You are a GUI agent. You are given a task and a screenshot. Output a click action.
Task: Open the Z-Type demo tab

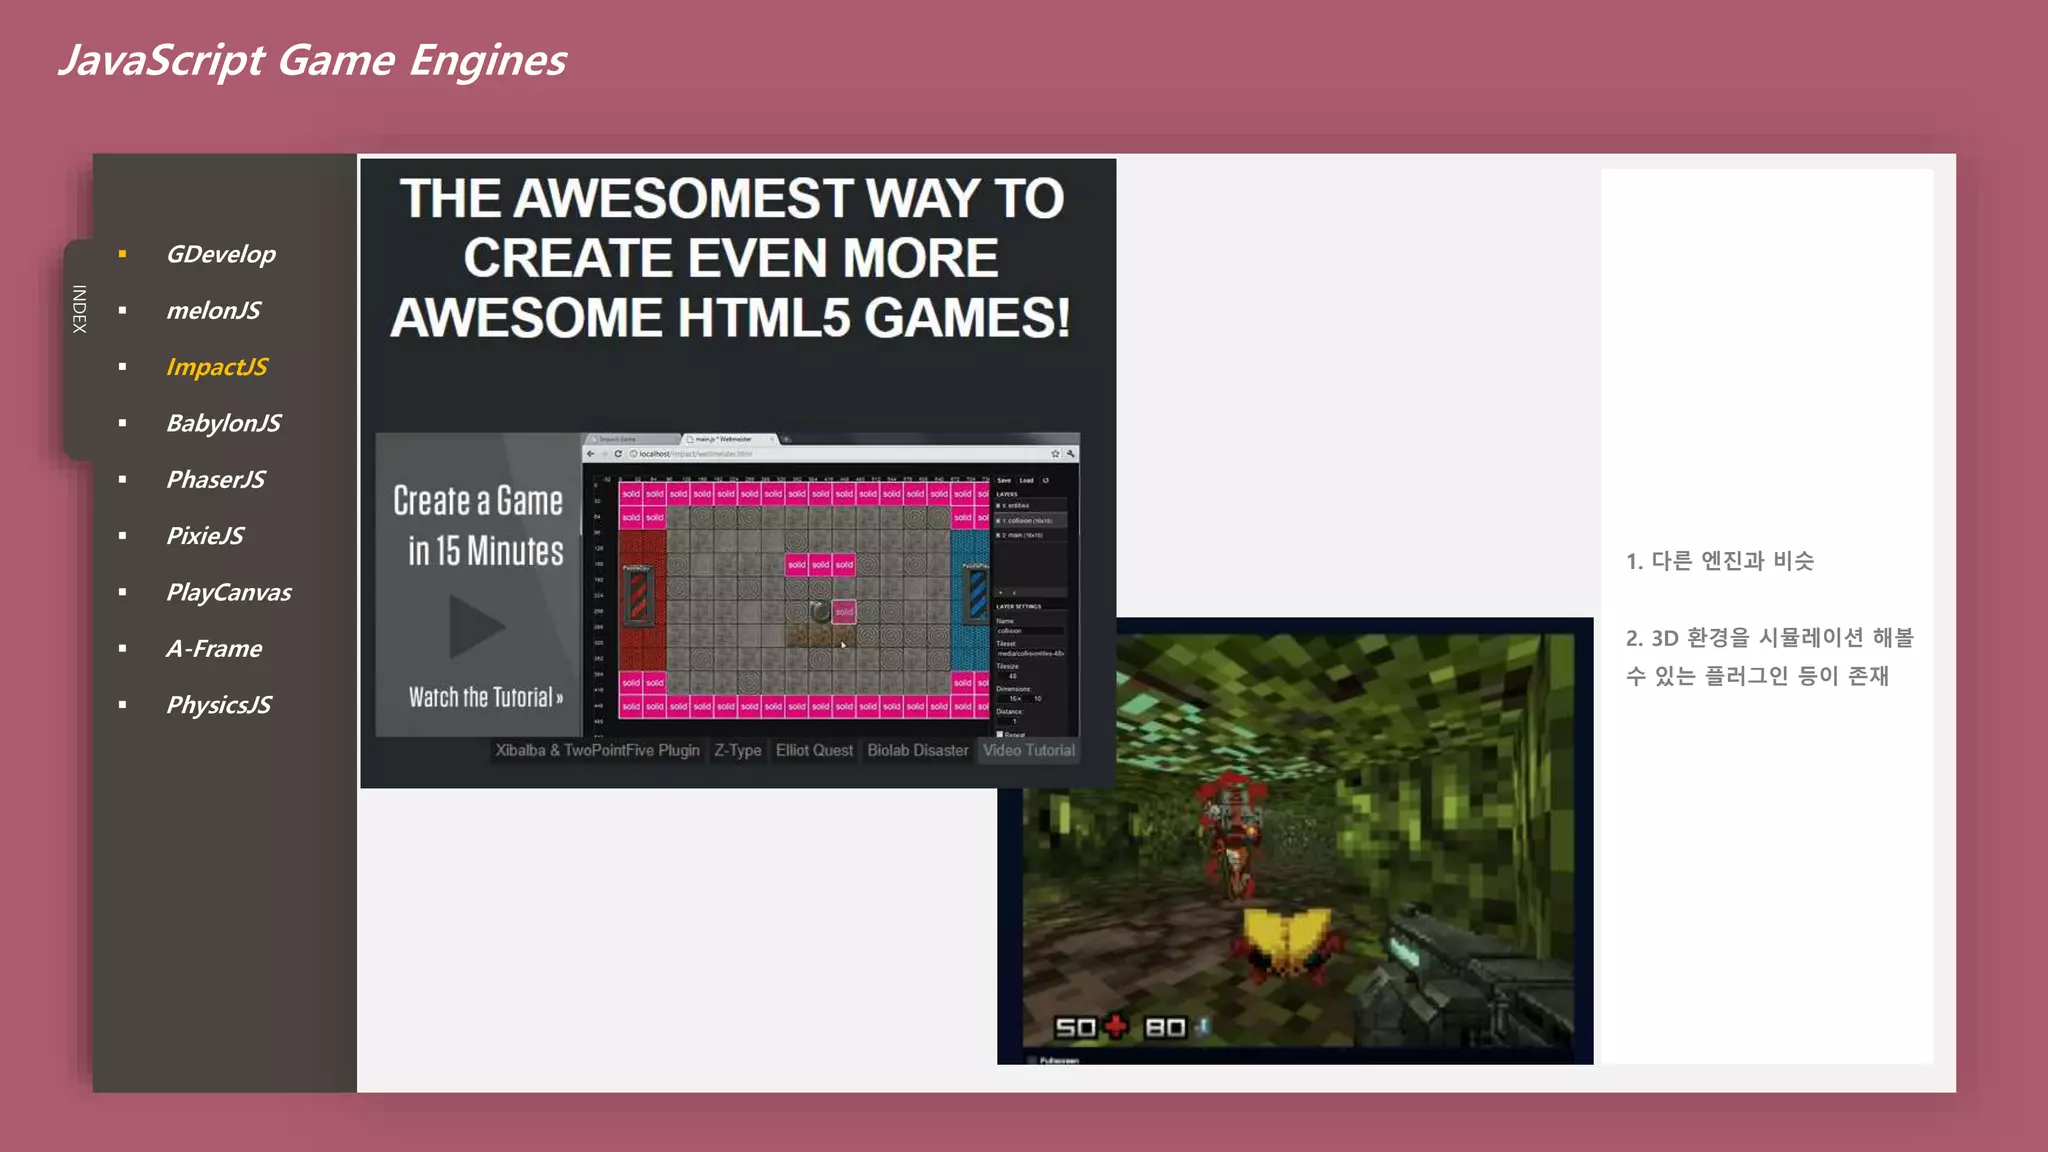click(737, 750)
